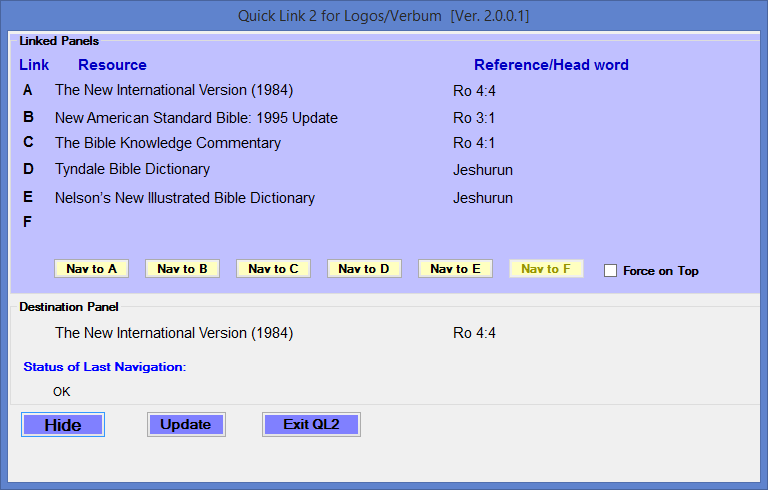Click the Nav to C button
The width and height of the screenshot is (768, 490).
coord(273,269)
